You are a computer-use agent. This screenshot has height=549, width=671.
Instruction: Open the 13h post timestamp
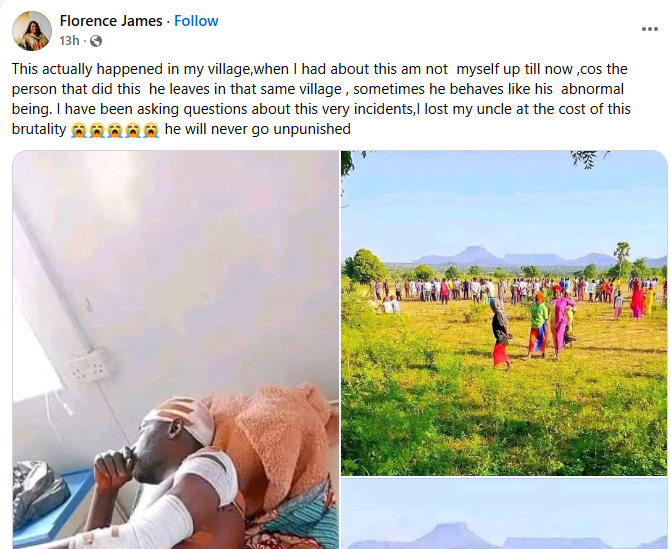coord(69,42)
